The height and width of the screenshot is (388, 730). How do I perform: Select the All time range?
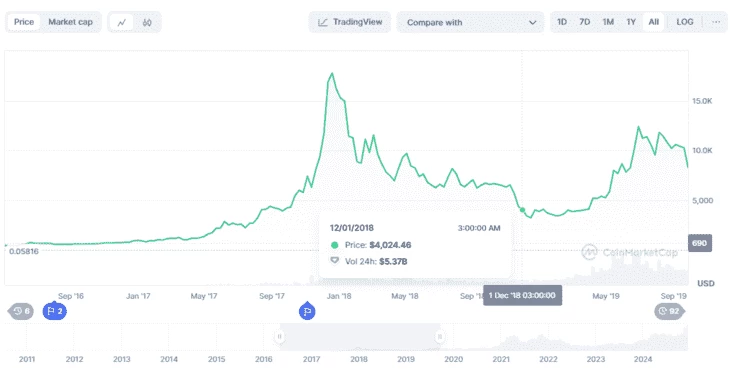click(654, 22)
